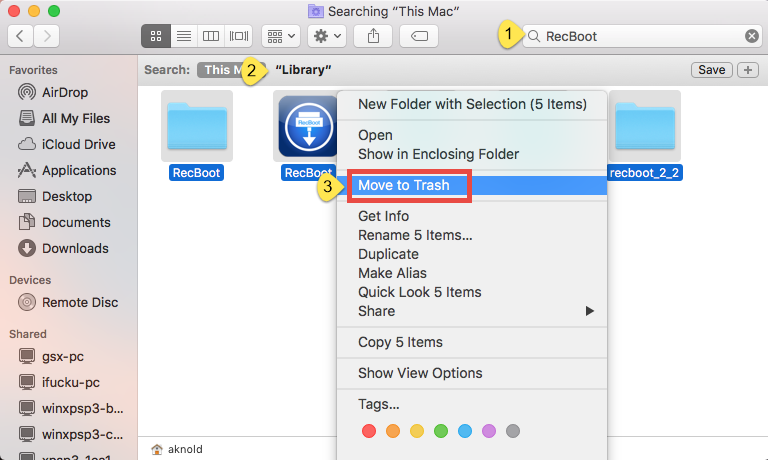The width and height of the screenshot is (768, 460).
Task: Click the Favorites sidebar heading
Action: click(33, 70)
